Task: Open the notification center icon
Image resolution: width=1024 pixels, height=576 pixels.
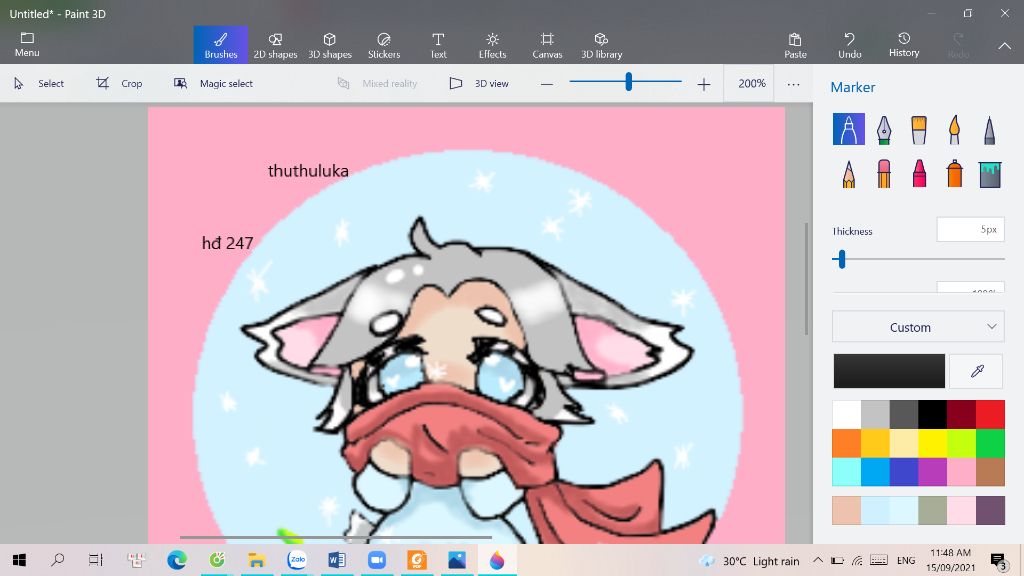Action: [997, 560]
